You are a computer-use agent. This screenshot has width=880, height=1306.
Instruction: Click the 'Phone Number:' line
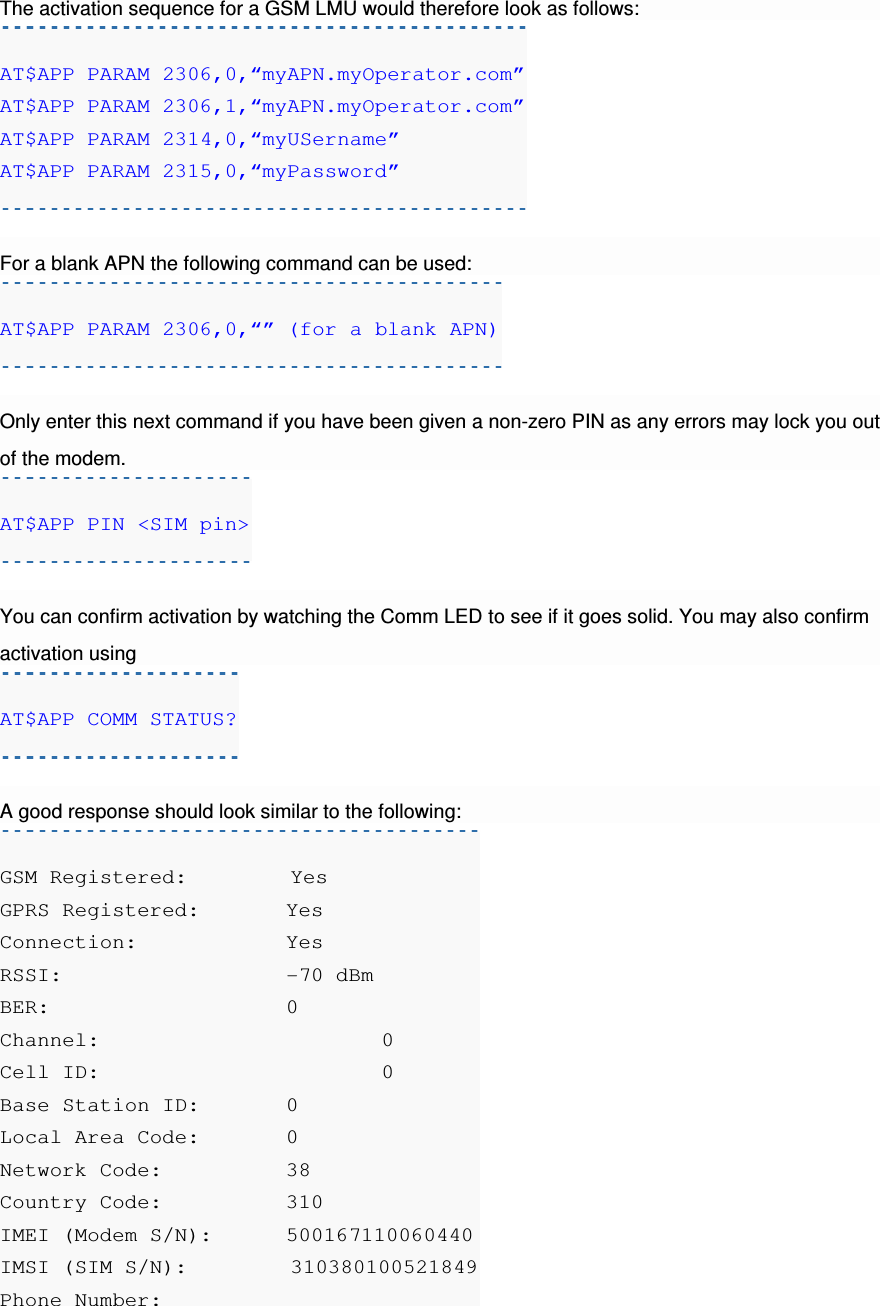(x=81, y=1298)
